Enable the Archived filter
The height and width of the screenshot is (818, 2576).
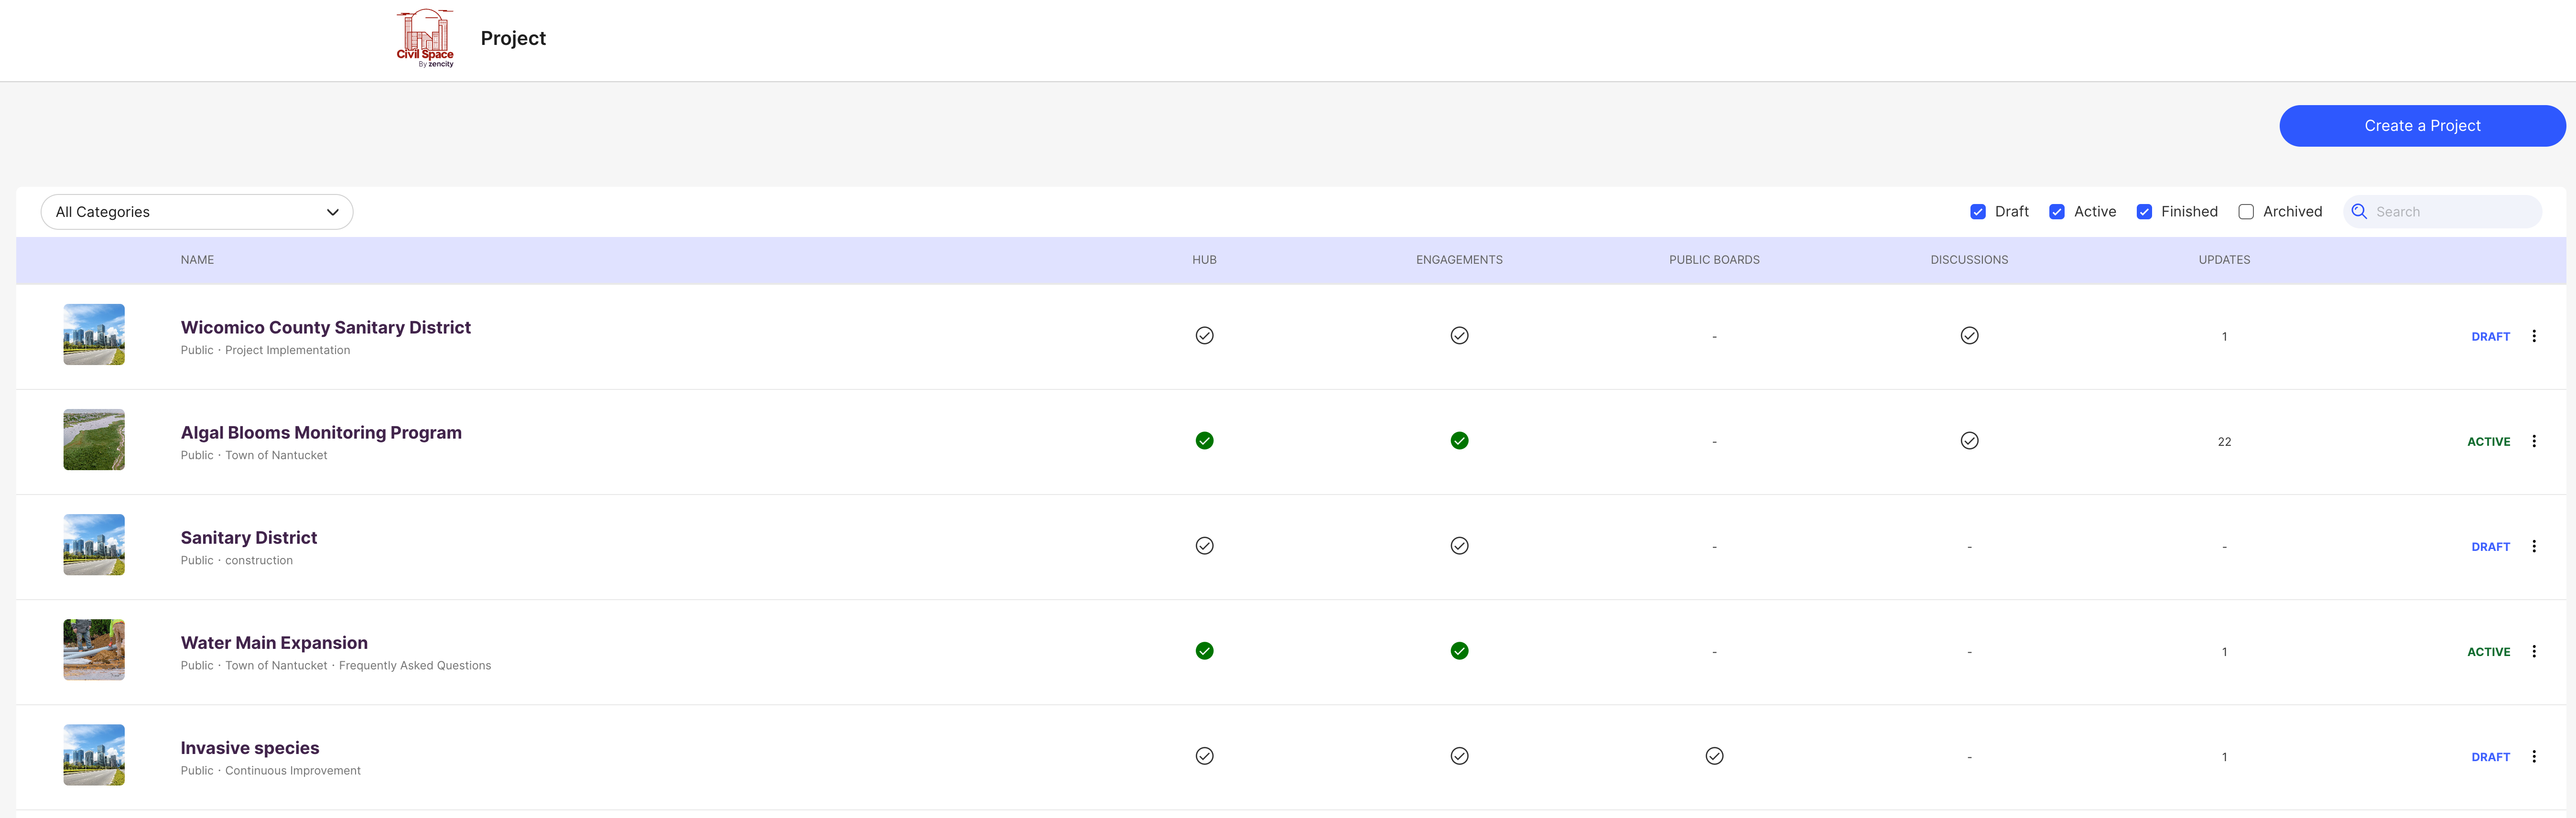(x=2246, y=211)
